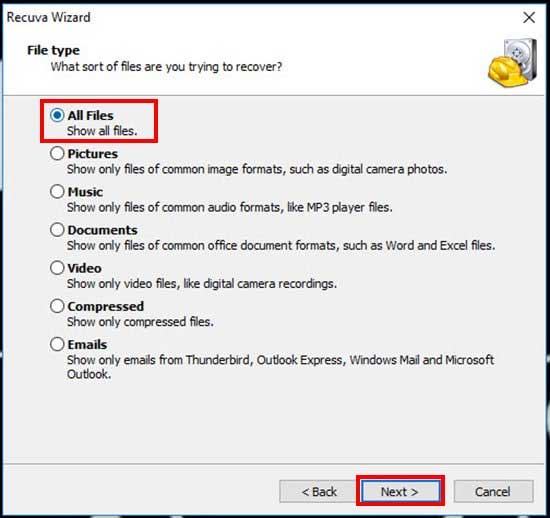Click the 'File type' heading
Image resolution: width=550 pixels, height=518 pixels.
(x=53, y=51)
